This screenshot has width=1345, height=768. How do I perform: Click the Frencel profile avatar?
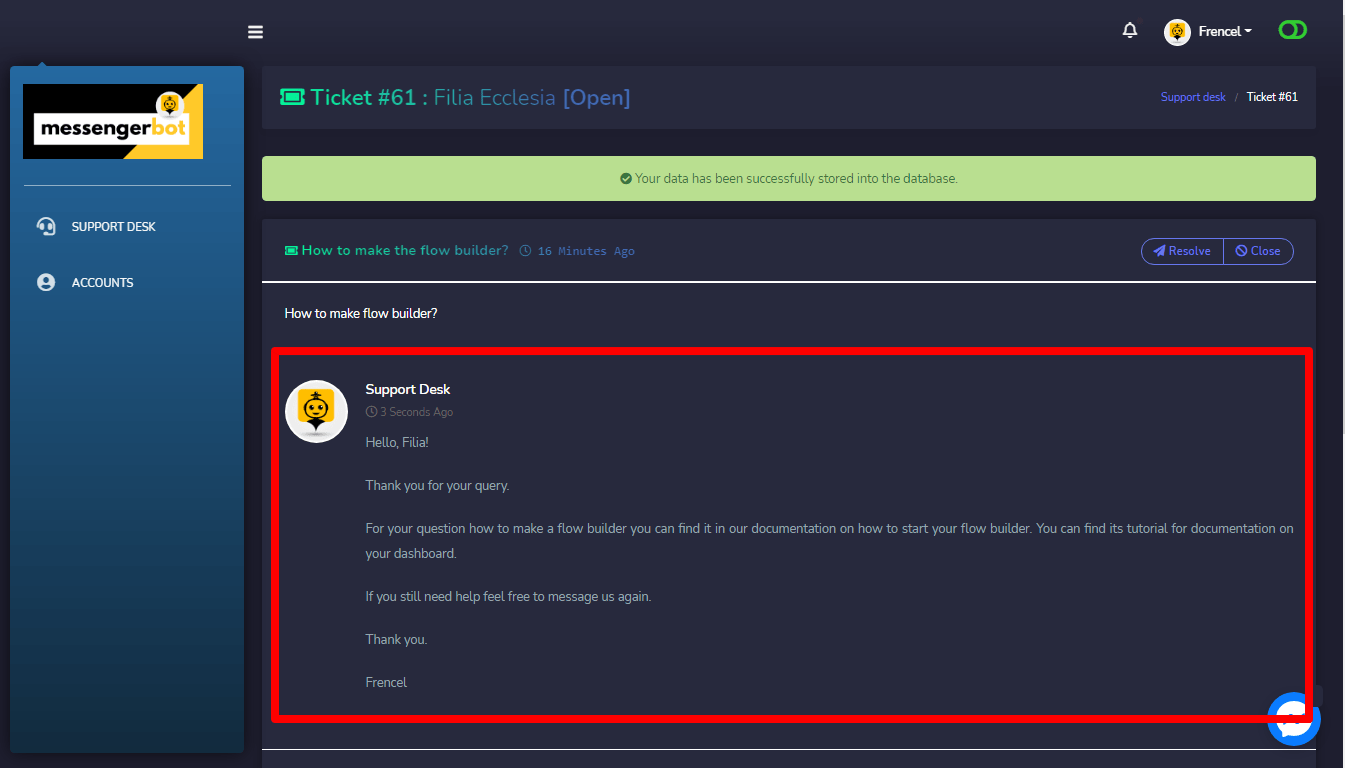1177,32
